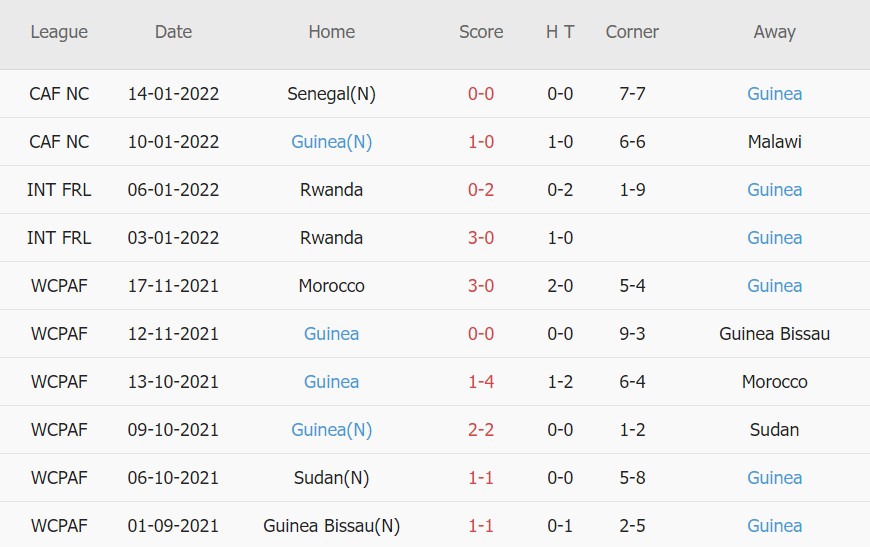Open the 0-0 score of Senegal match
Screen dimensions: 870x547
pyautogui.click(x=481, y=94)
